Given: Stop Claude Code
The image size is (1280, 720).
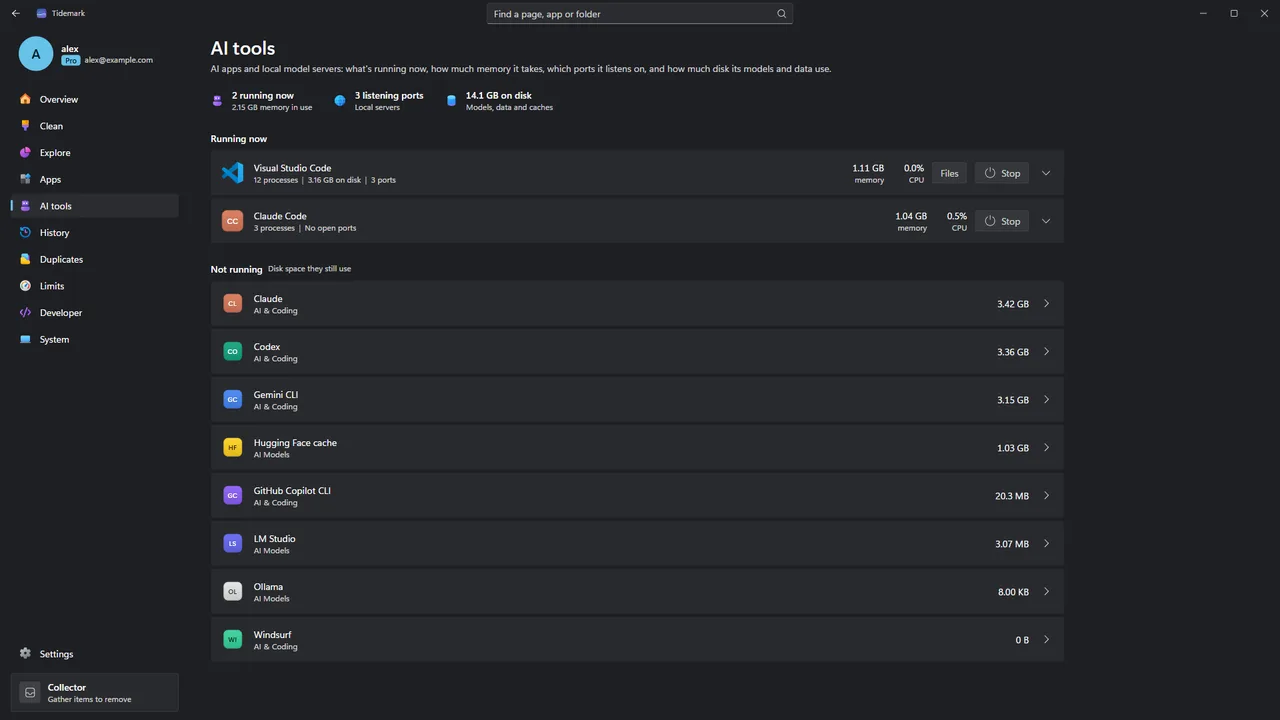Looking at the screenshot, I should [1002, 221].
